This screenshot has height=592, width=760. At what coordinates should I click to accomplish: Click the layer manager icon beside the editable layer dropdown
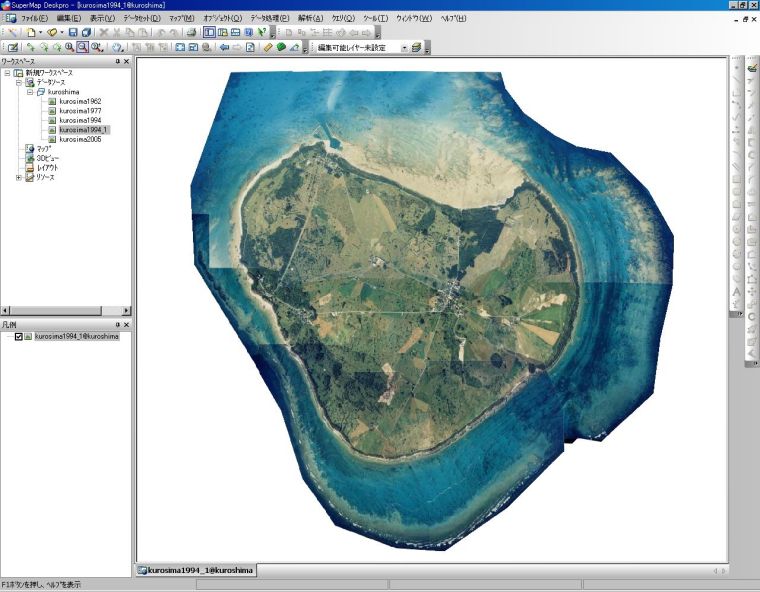415,47
